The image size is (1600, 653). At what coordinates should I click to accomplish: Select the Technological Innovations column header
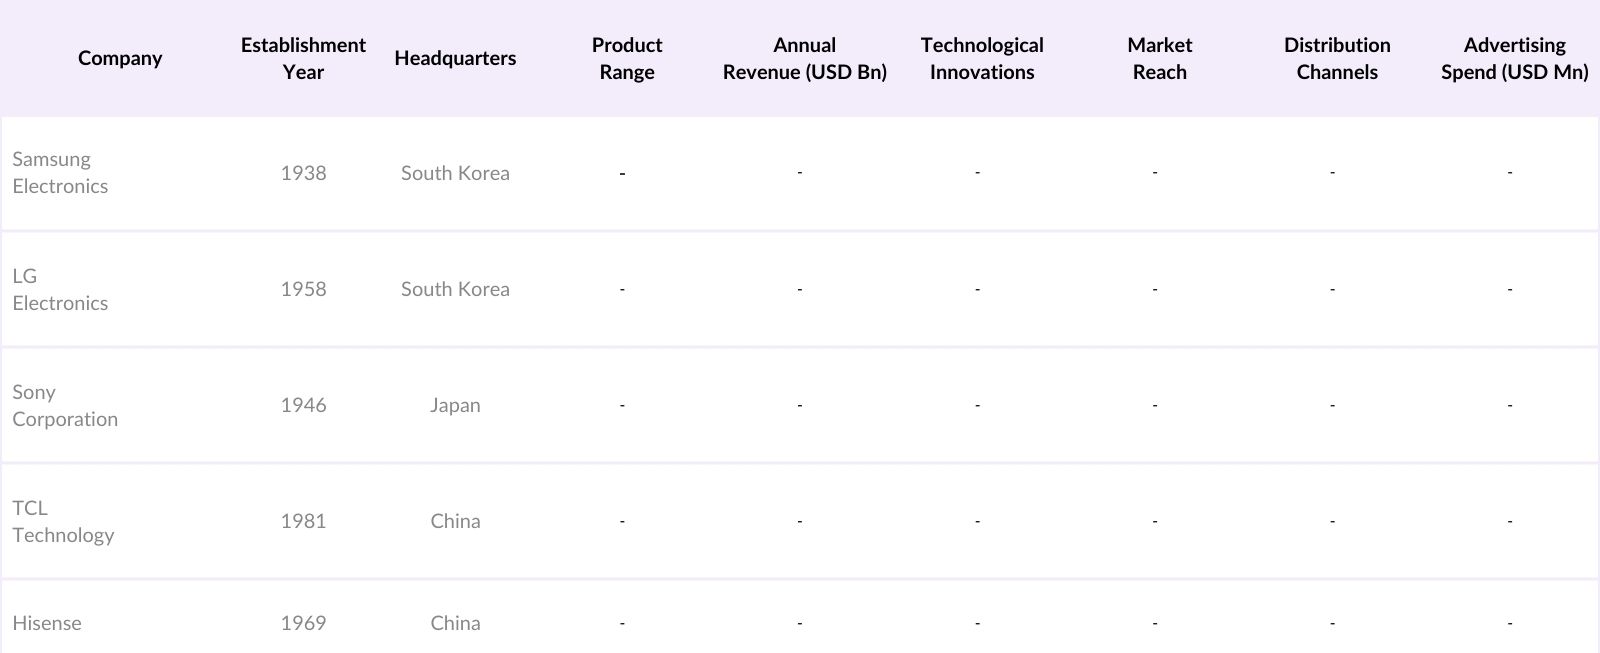[982, 58]
